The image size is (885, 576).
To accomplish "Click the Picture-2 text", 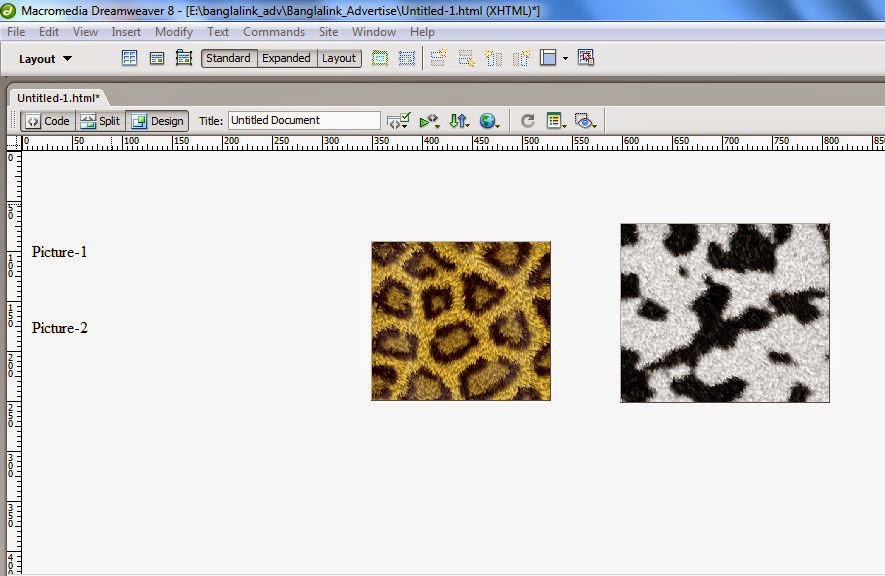I will pyautogui.click(x=60, y=328).
